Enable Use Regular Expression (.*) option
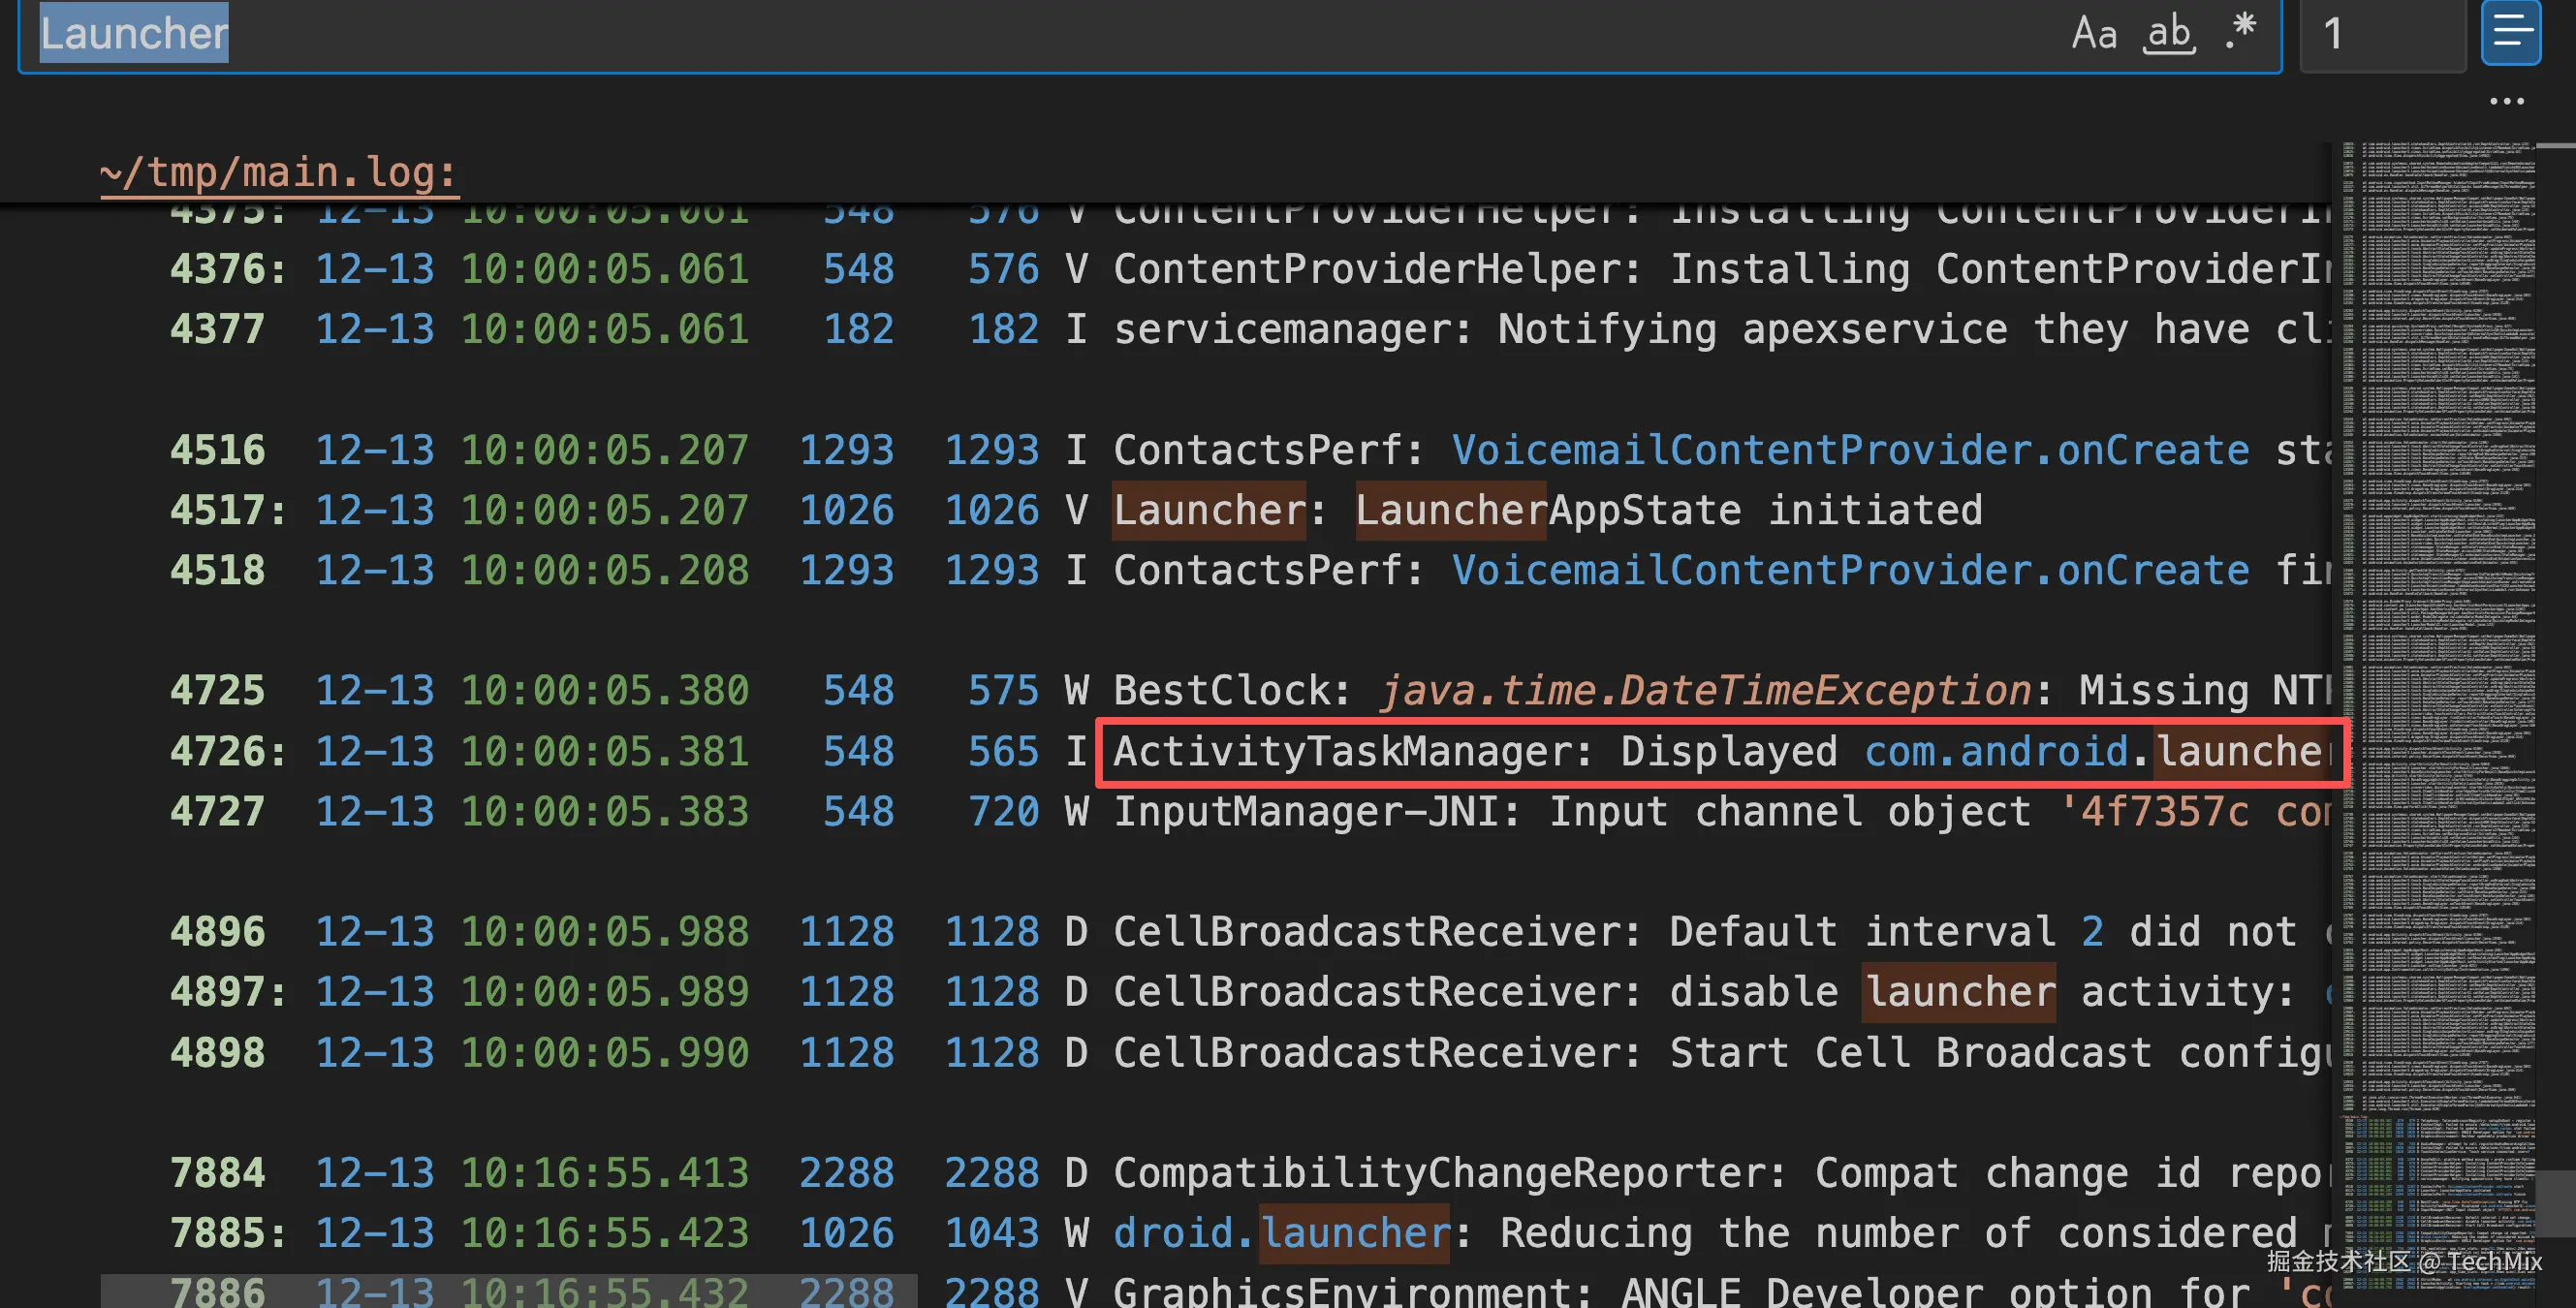Image resolution: width=2576 pixels, height=1308 pixels. click(x=2241, y=32)
